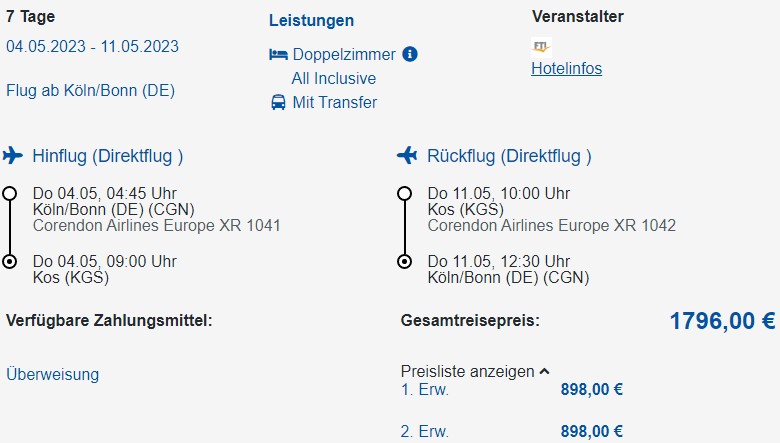Click the Preisliste anzeigen text
Screen dimensions: 780x443
(468, 371)
